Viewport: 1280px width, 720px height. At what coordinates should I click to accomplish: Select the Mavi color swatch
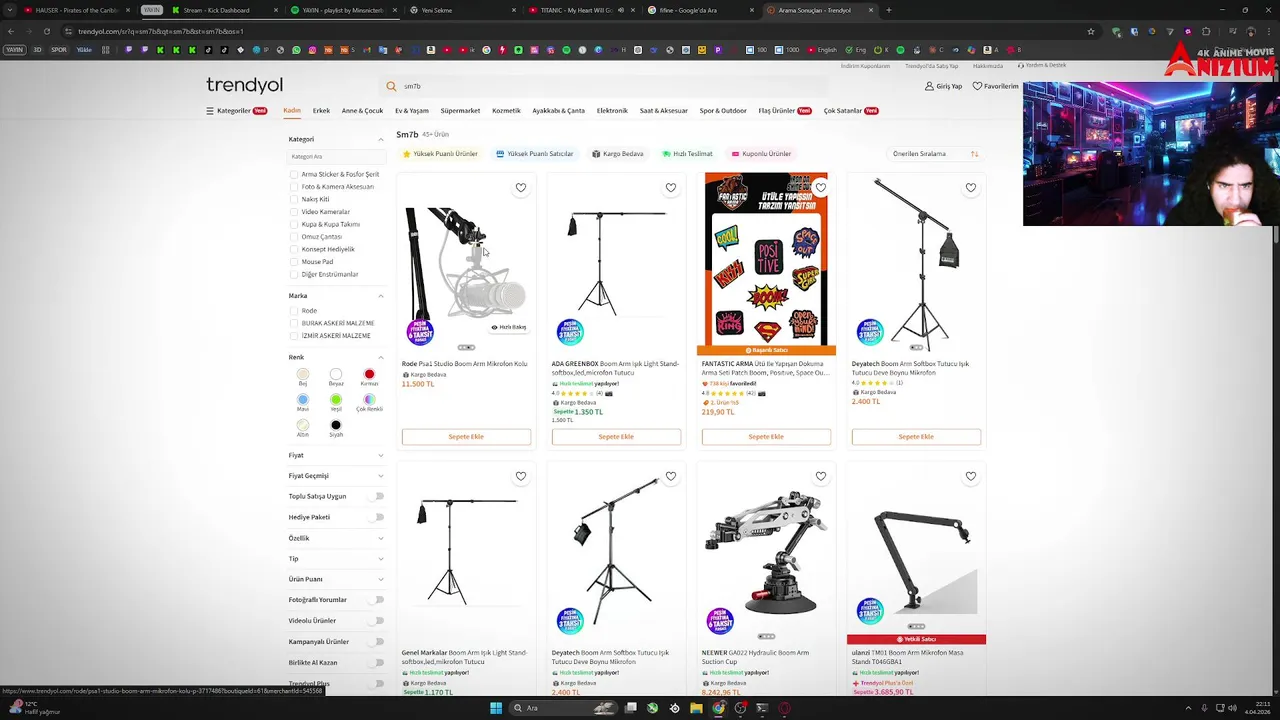(x=303, y=399)
